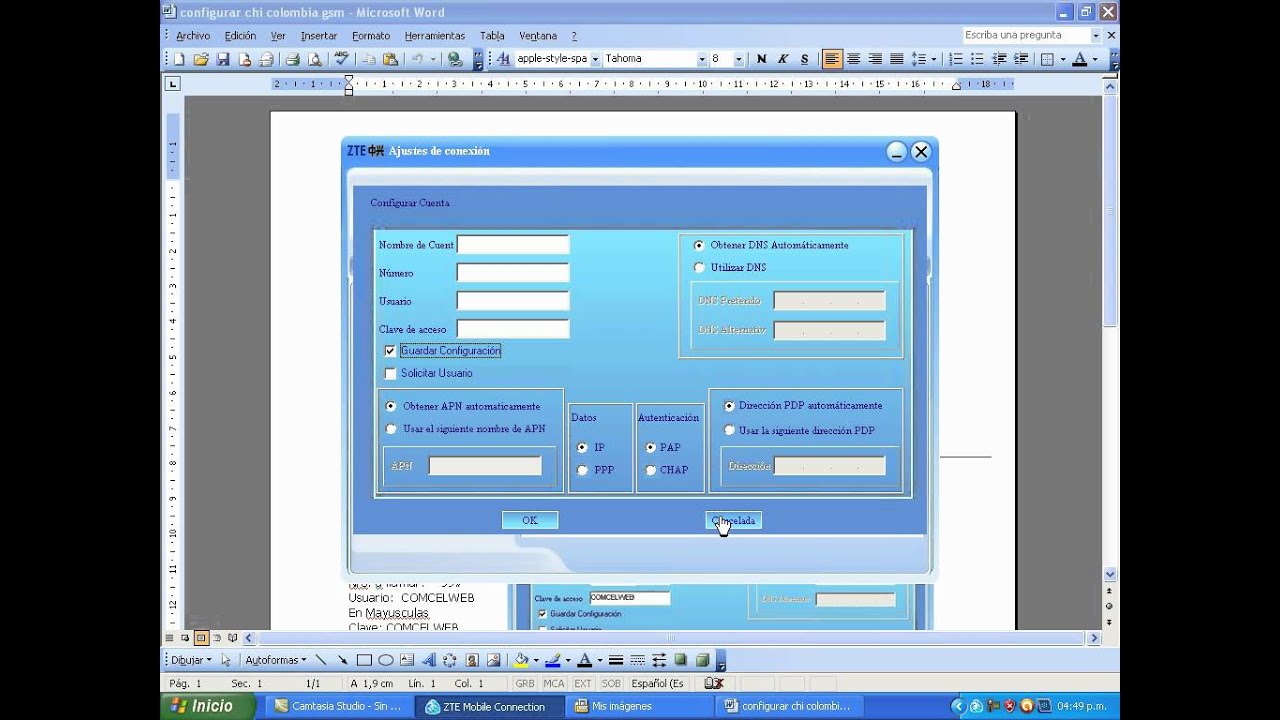Screen dimensions: 1280x720
Task: Click the Paste clipboard icon
Action: point(390,59)
